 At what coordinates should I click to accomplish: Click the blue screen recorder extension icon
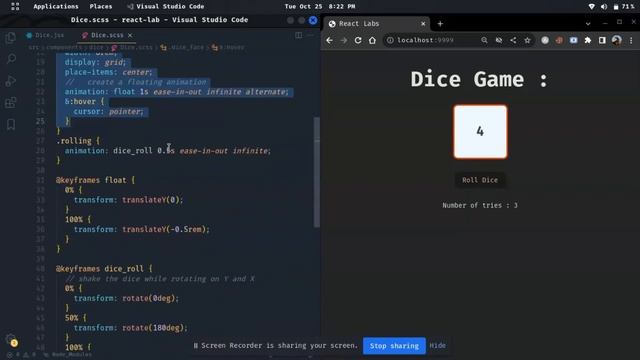(x=573, y=40)
